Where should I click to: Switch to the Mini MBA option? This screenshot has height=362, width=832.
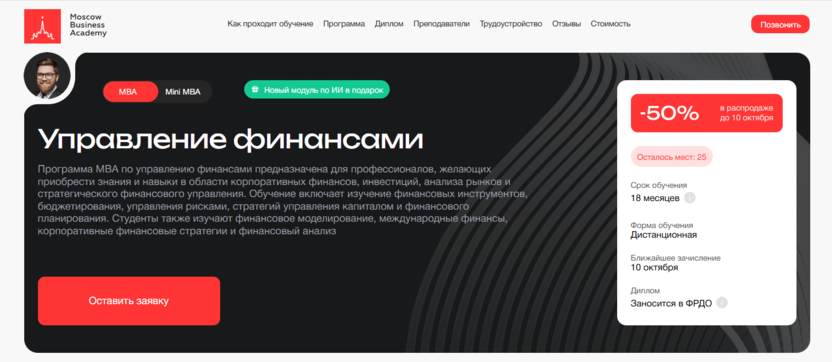coord(183,92)
